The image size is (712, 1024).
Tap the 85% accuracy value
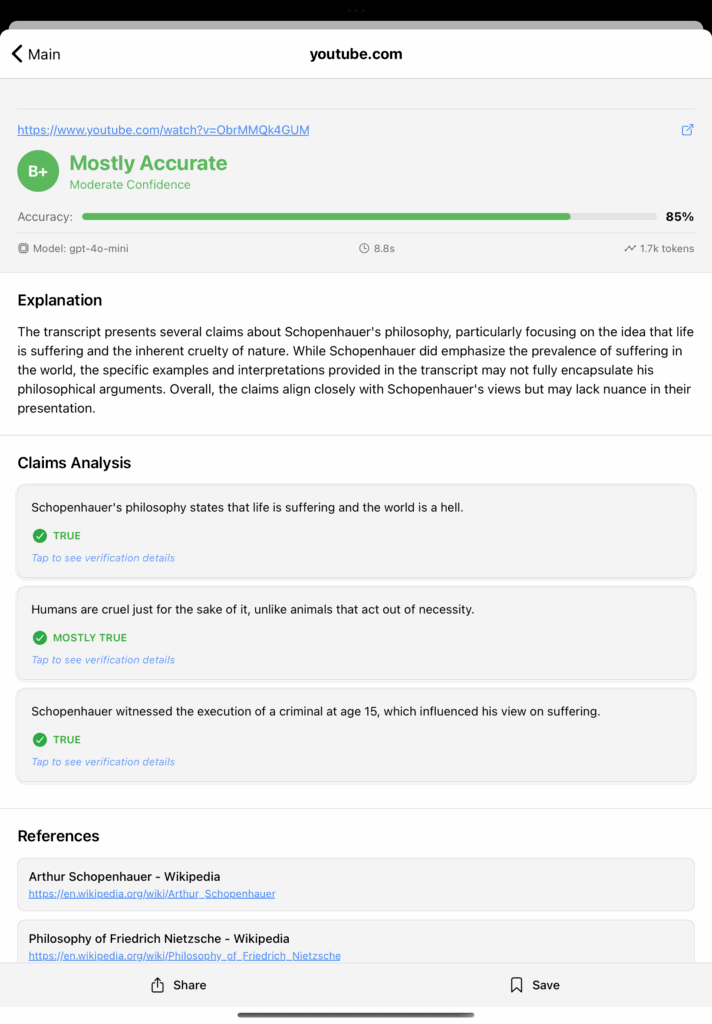[679, 217]
